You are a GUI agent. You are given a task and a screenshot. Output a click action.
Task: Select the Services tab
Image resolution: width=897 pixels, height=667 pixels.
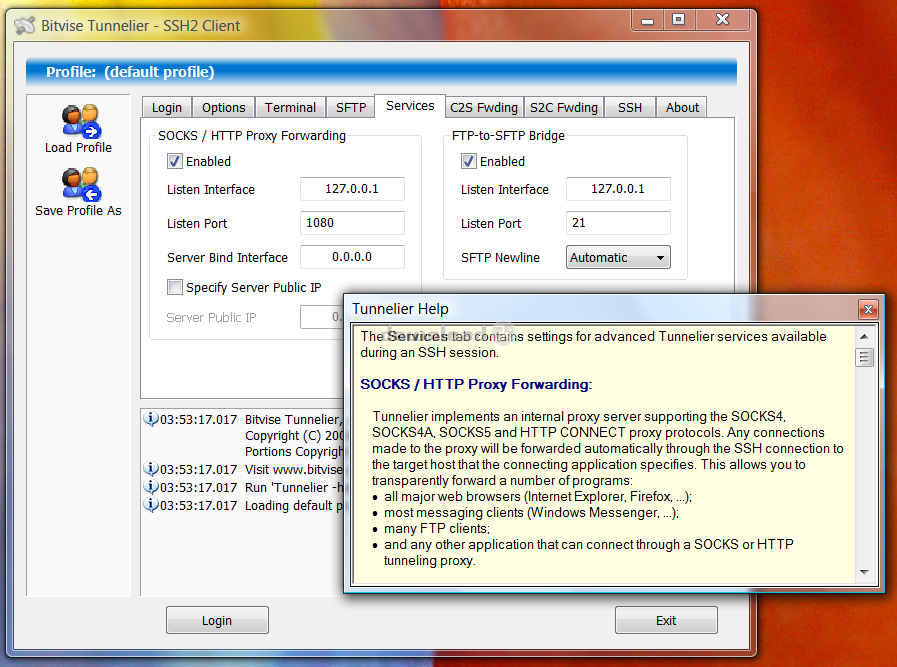click(410, 106)
